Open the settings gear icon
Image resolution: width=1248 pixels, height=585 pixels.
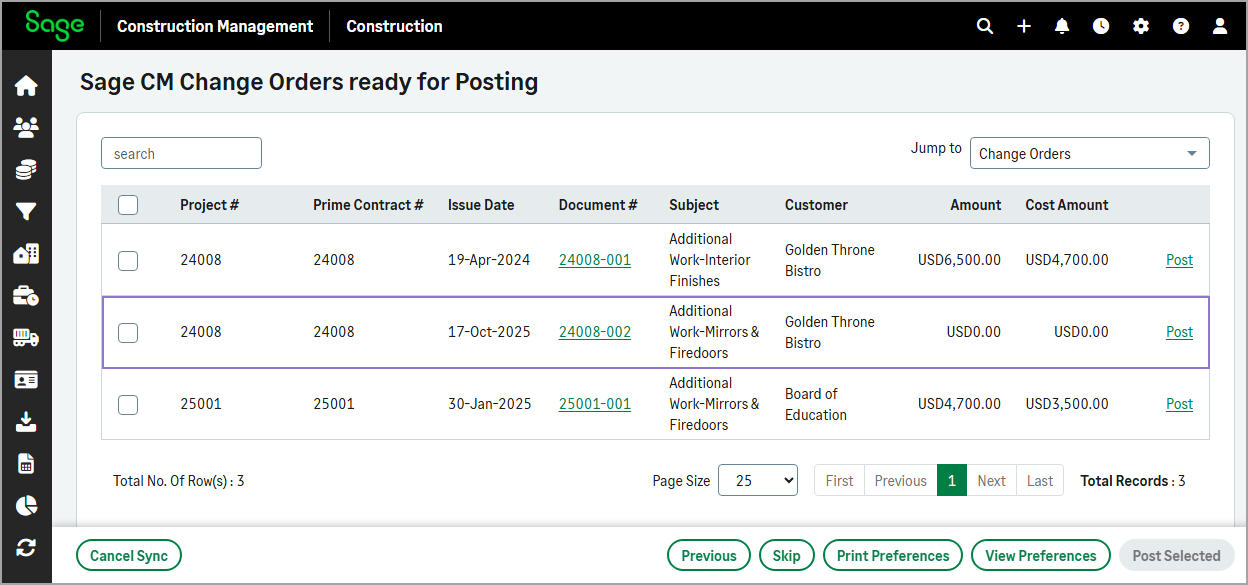click(1141, 27)
